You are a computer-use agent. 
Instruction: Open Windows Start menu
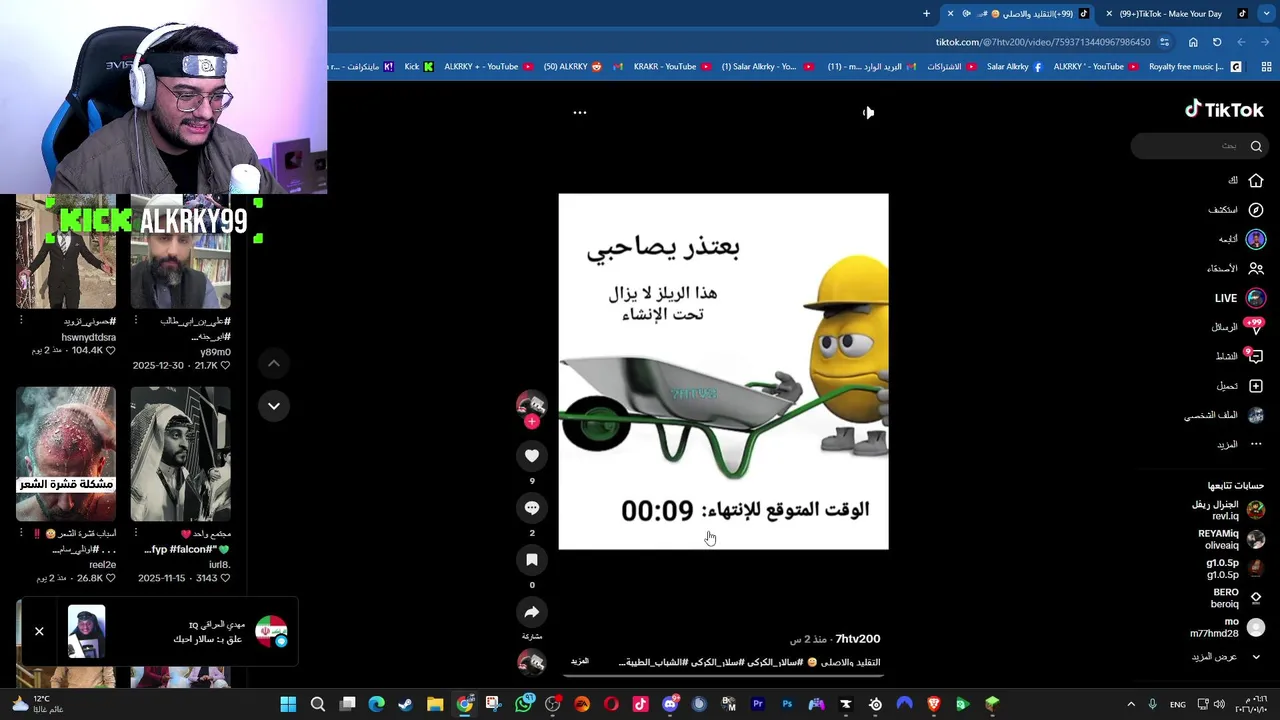pos(288,705)
